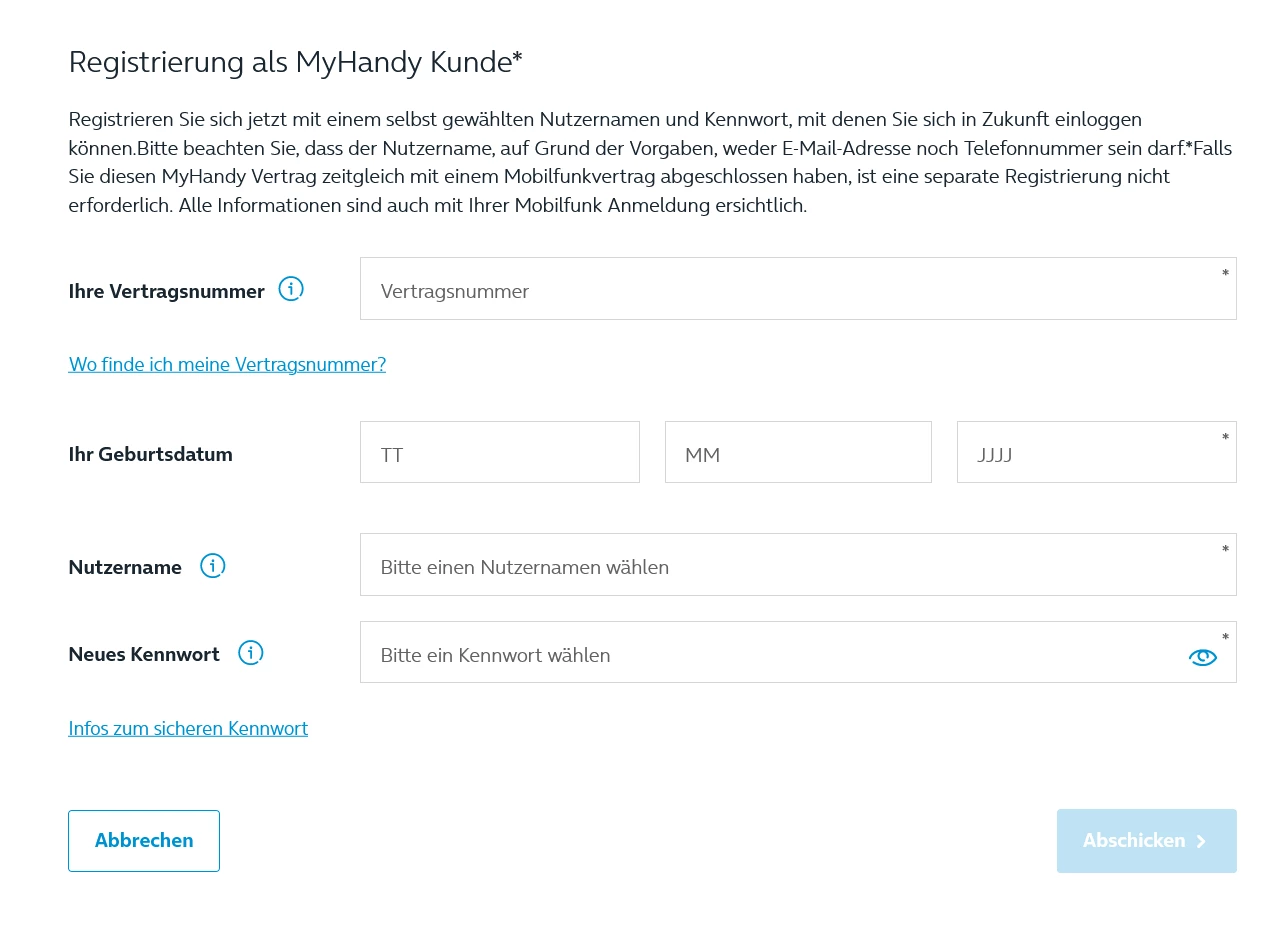This screenshot has height=935, width=1286.
Task: Click the Nutzernamen wählen input field
Action: 797,566
